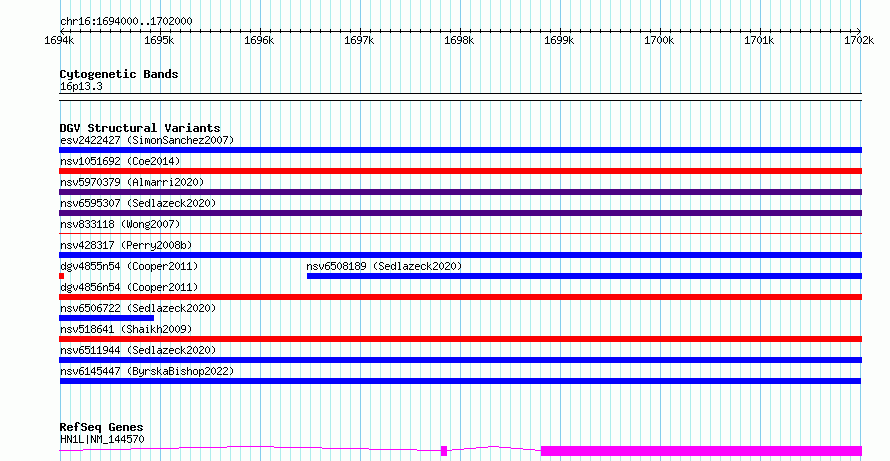Click the small magenta HN1L exon near 1698k
890x461 pixels.
pos(444,451)
